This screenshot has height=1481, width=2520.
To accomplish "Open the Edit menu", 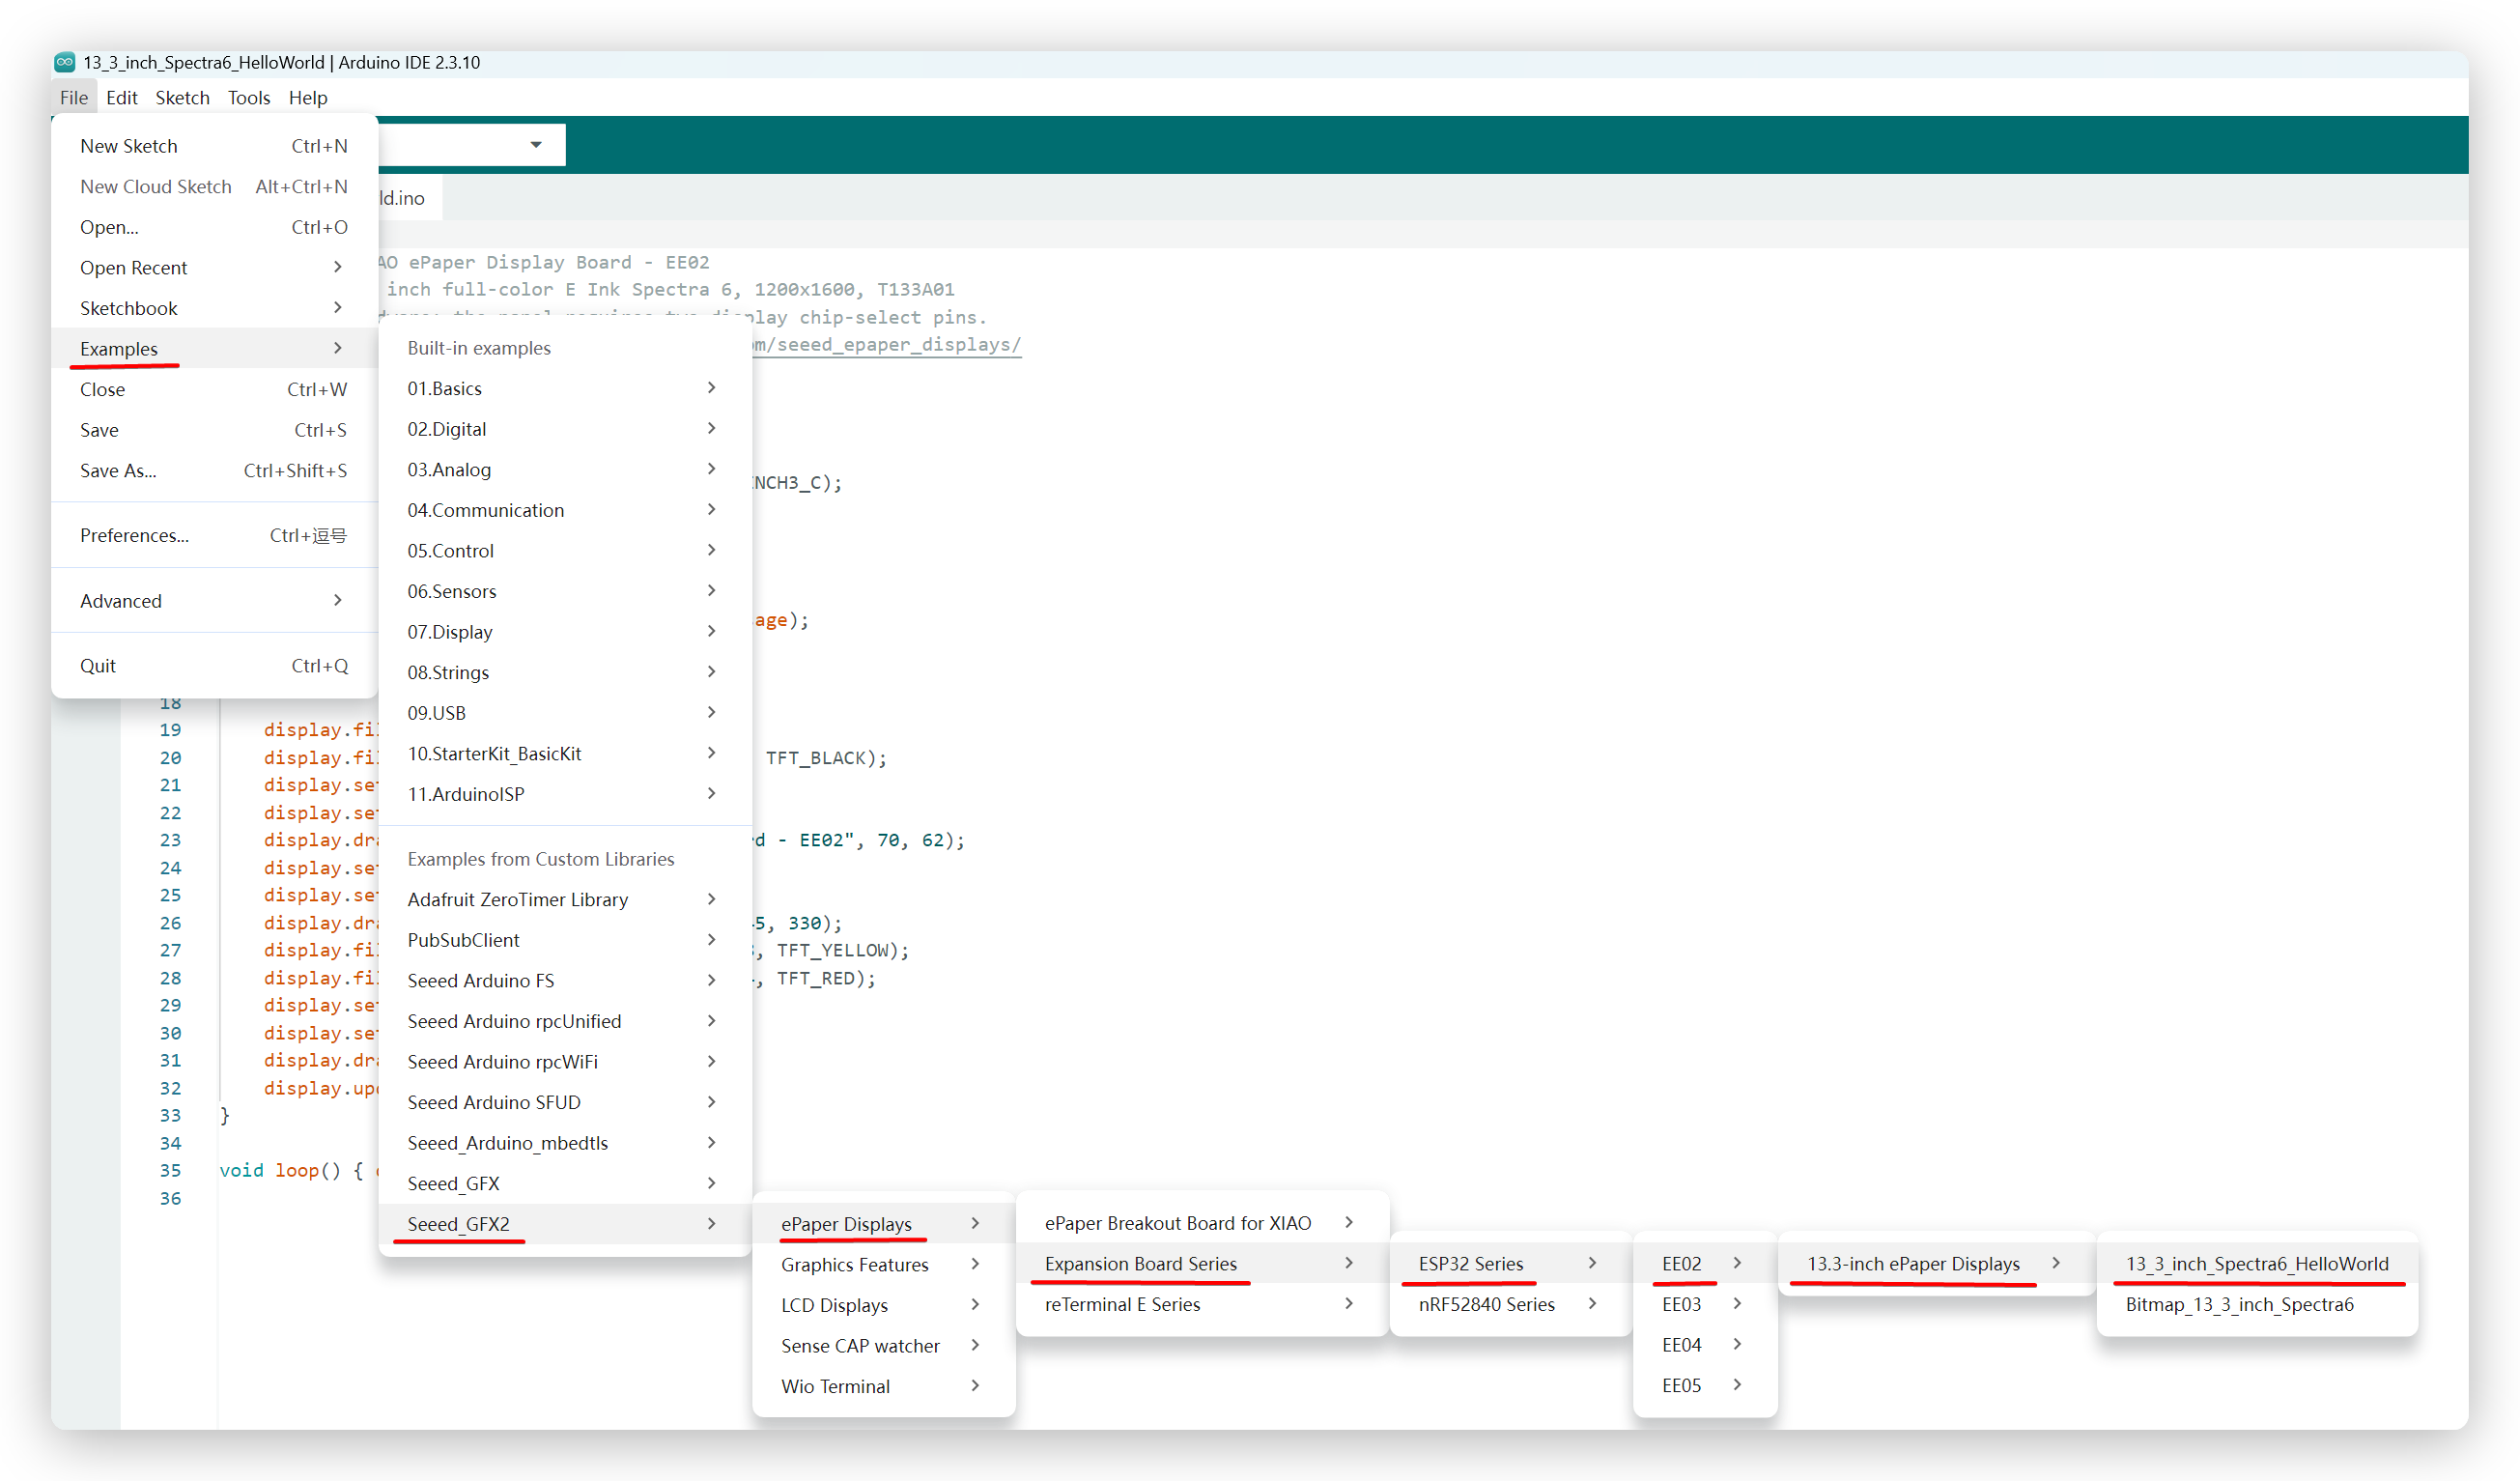I will [x=122, y=97].
